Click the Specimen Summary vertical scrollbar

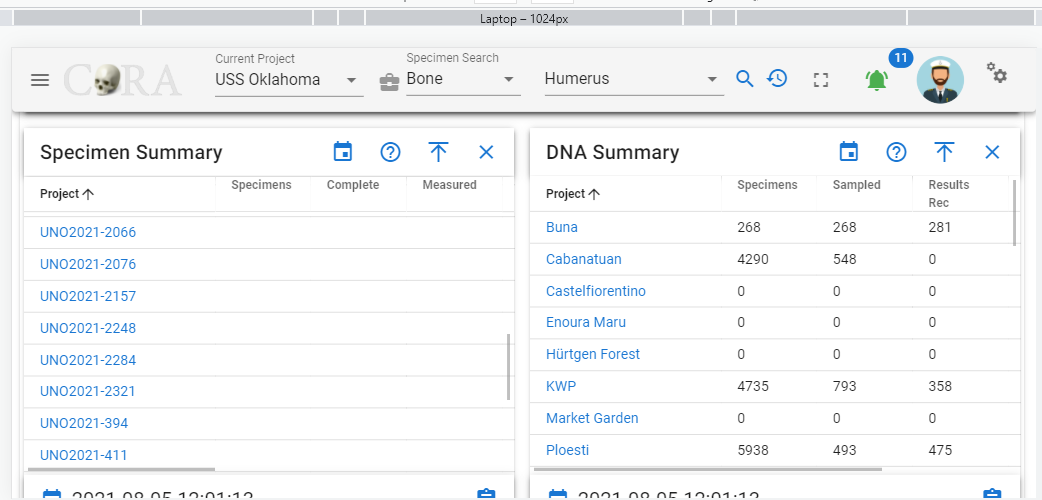[x=509, y=366]
